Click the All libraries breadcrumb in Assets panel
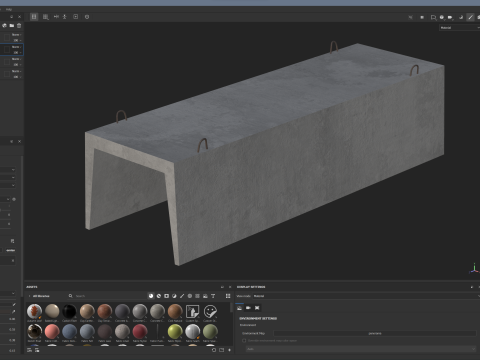 [41, 296]
